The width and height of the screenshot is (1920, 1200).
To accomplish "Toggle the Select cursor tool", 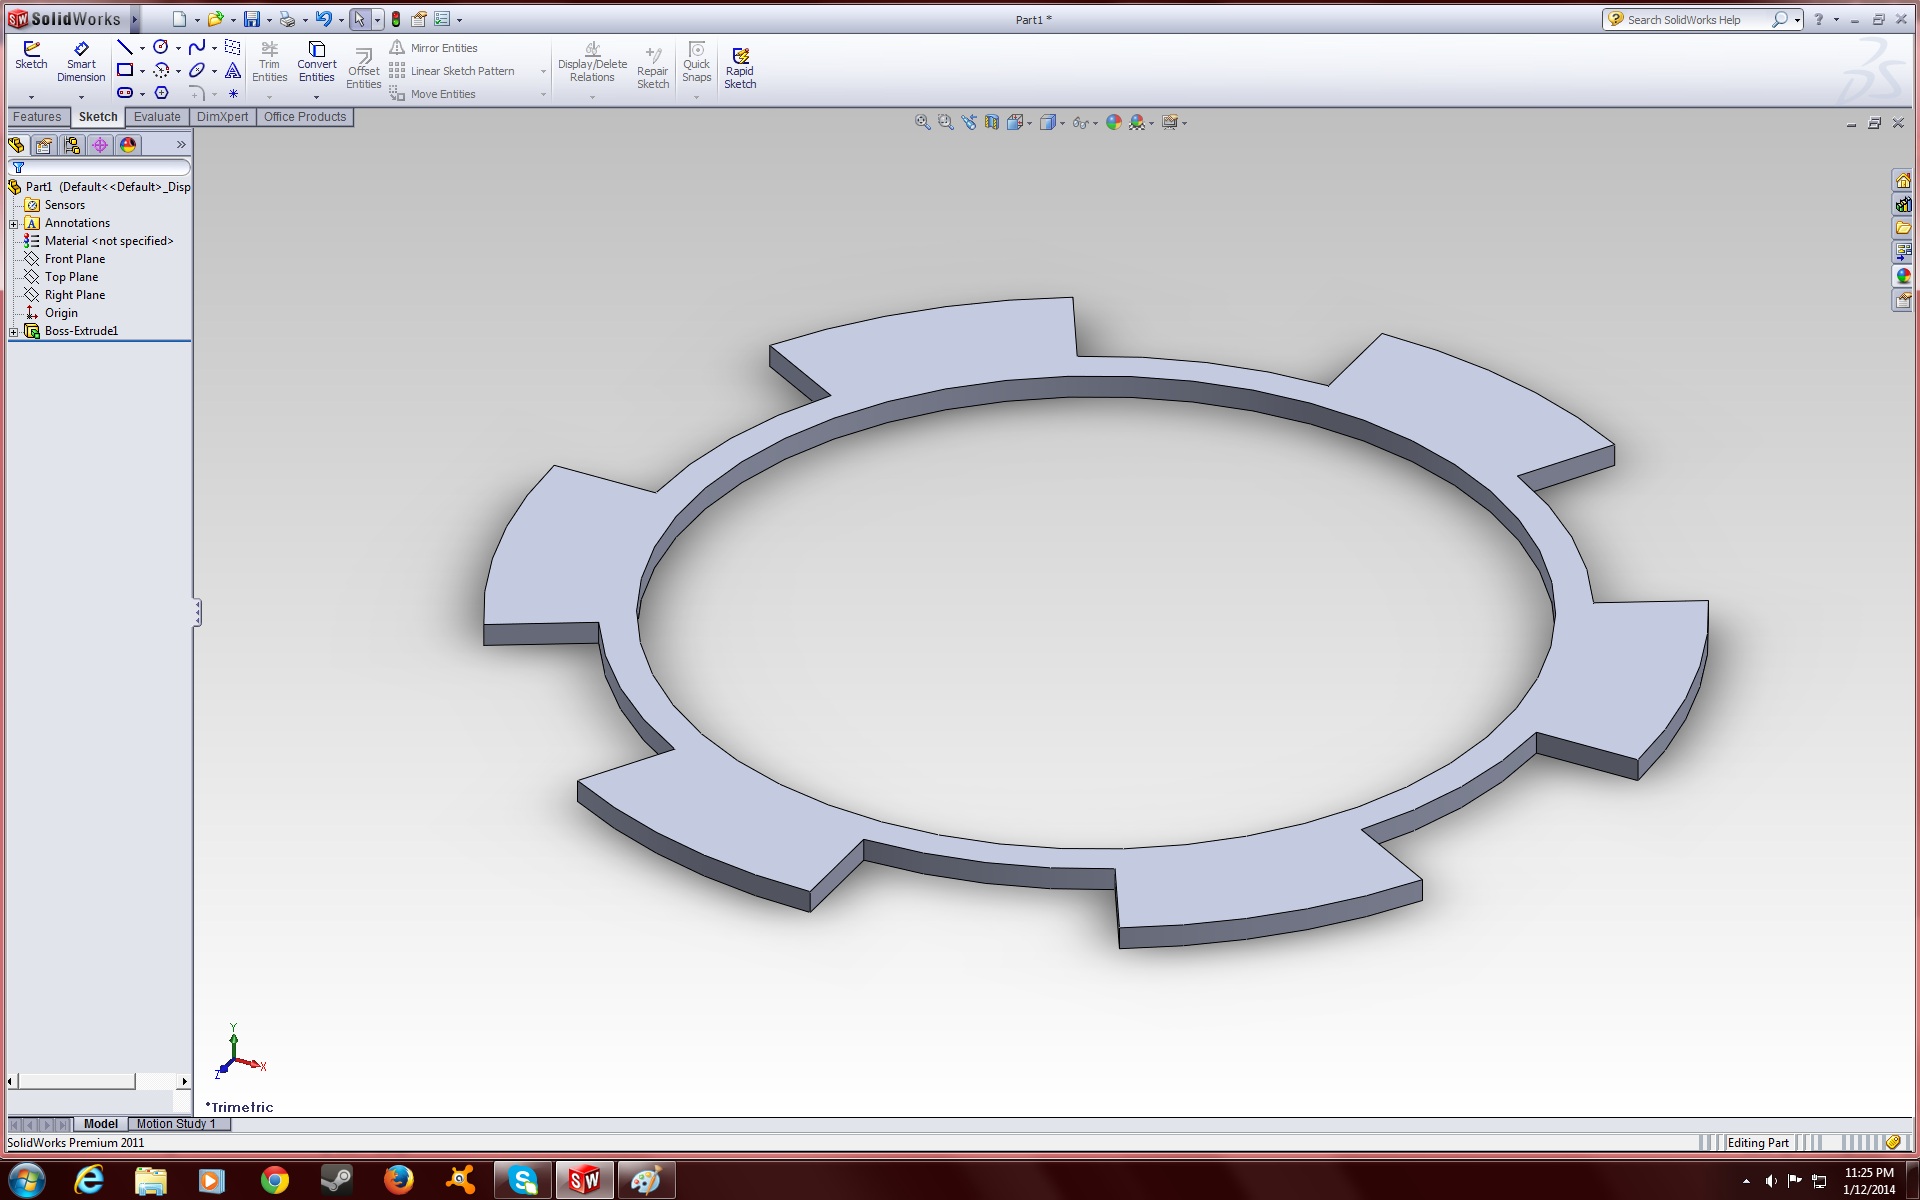I will (359, 19).
